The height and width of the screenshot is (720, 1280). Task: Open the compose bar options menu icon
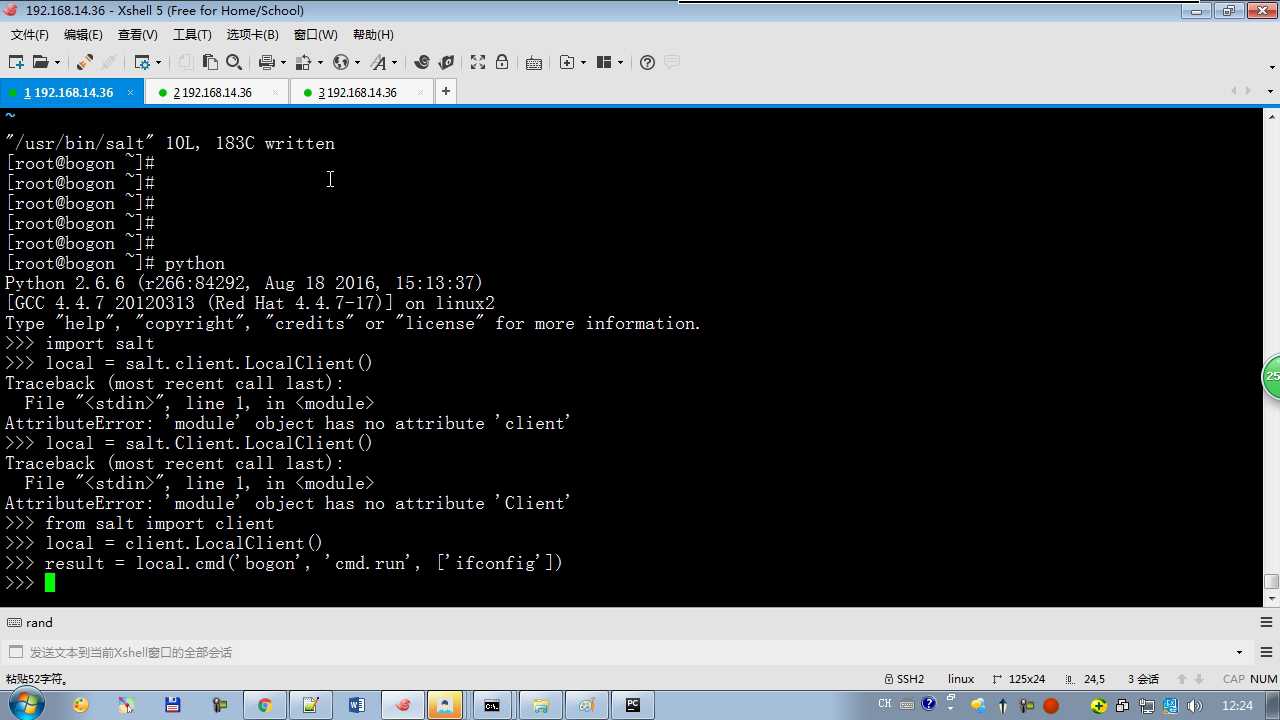tap(1266, 652)
